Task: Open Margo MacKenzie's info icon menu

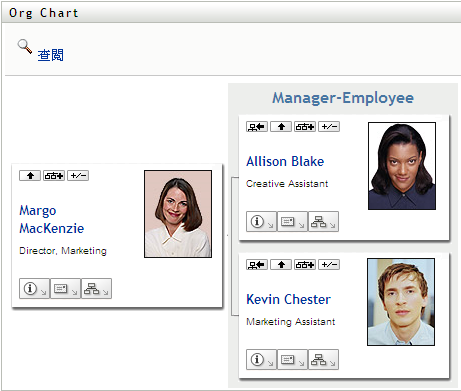Action: click(x=34, y=289)
